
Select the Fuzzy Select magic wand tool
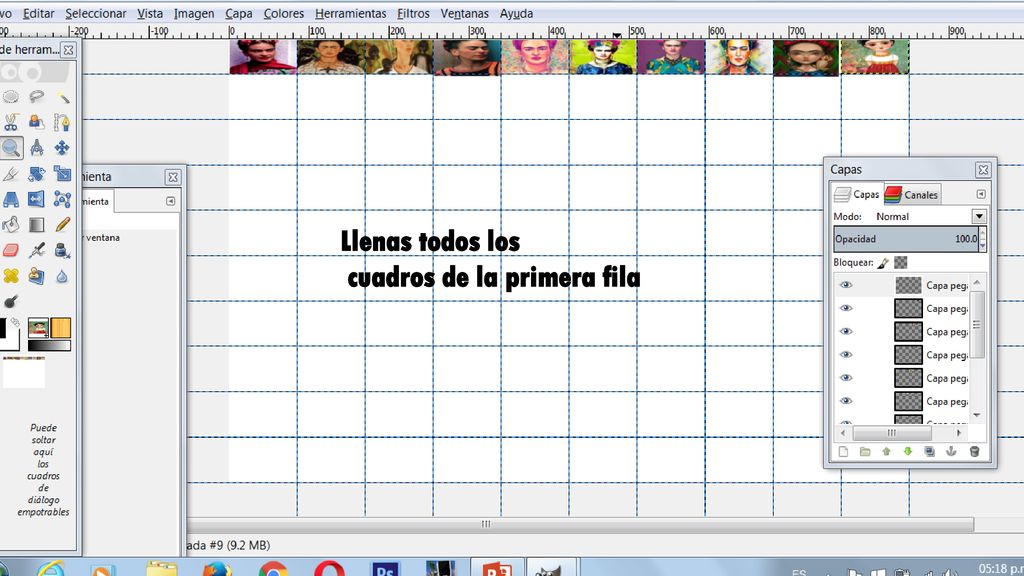(62, 97)
